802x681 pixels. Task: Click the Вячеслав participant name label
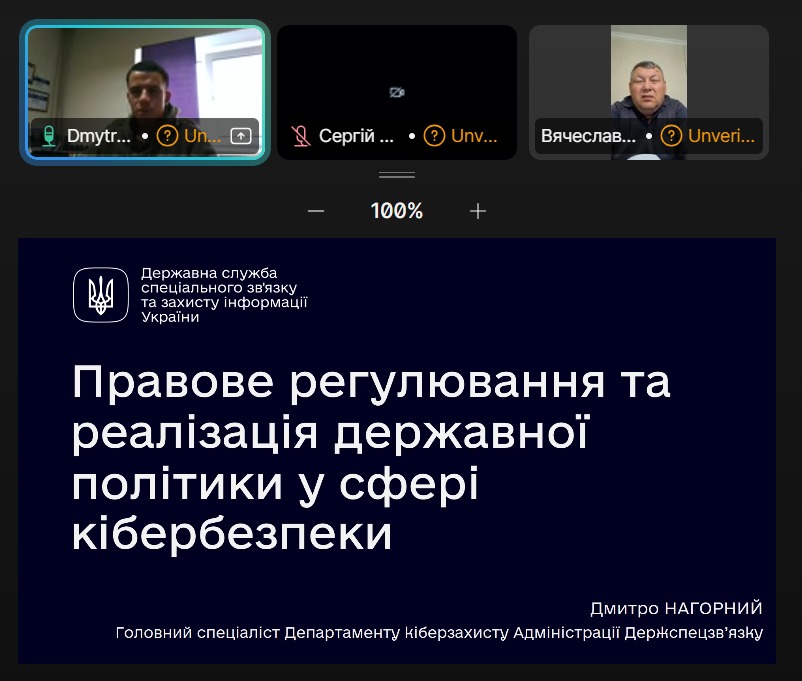click(x=588, y=136)
